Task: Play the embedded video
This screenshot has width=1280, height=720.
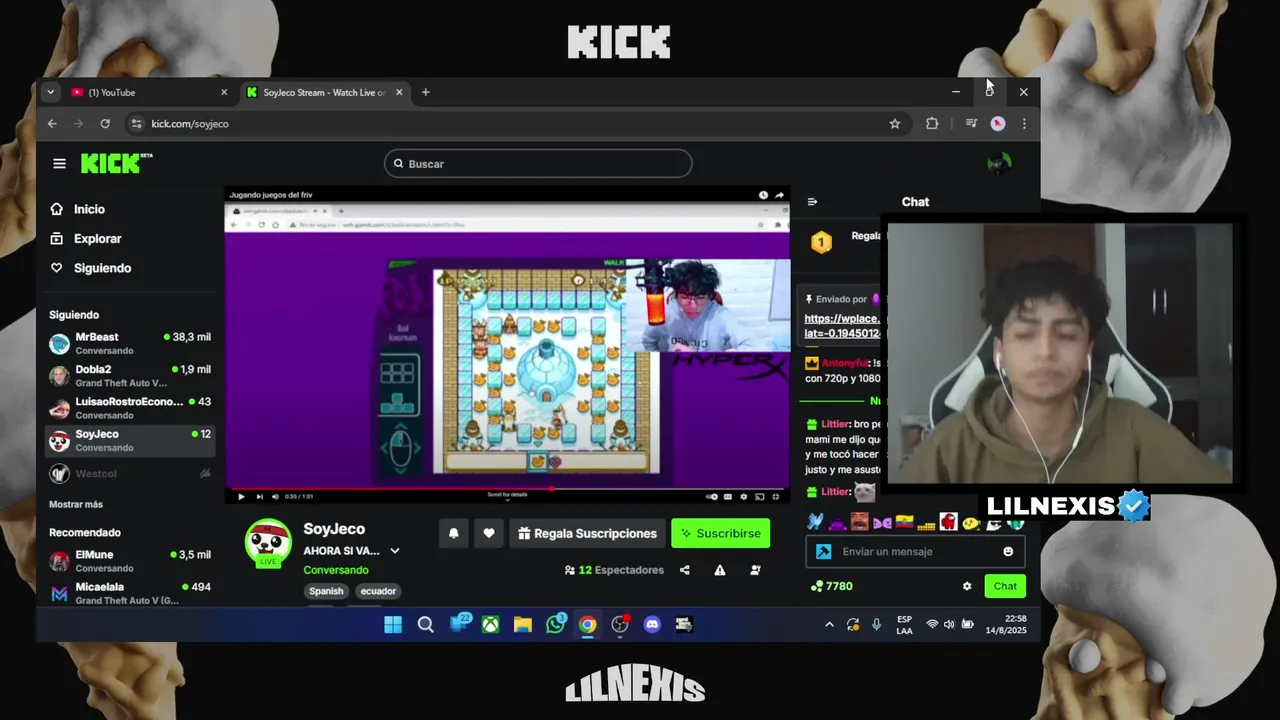Action: coord(241,496)
